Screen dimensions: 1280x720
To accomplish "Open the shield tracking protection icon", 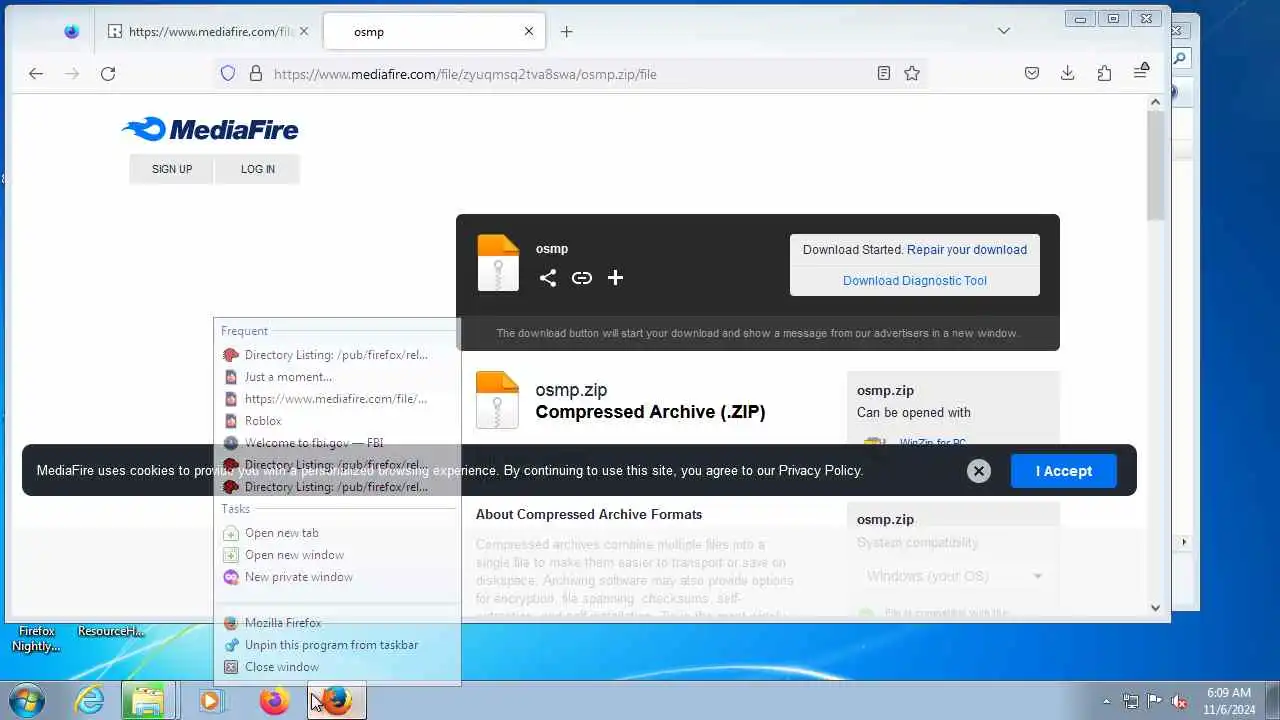I will 228,73.
